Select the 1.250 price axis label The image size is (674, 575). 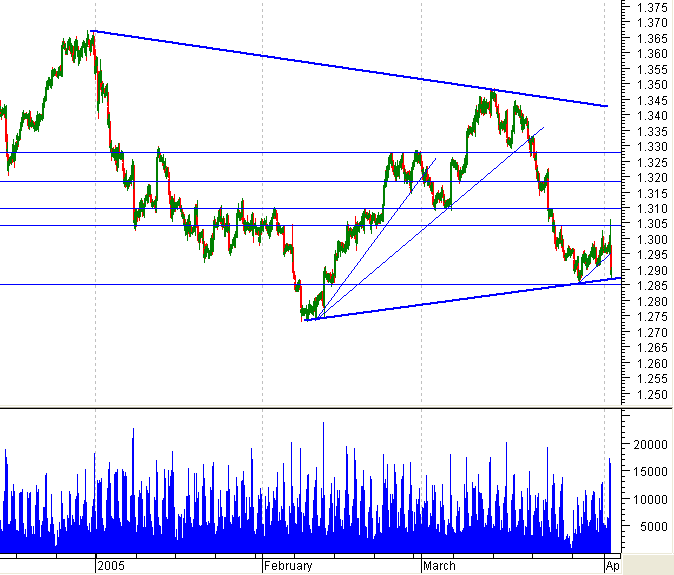pos(652,394)
